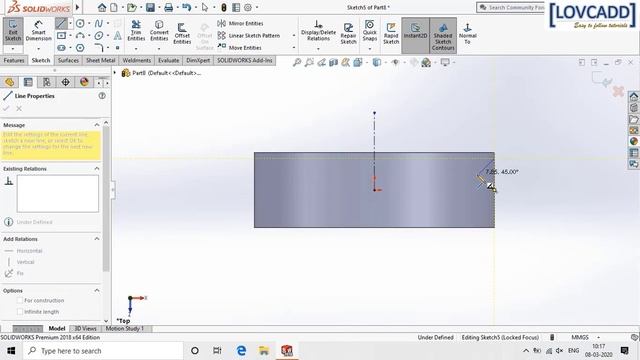Screen dimensions: 640x360
Task: Click Zoom to Fit icon
Action: point(297,62)
